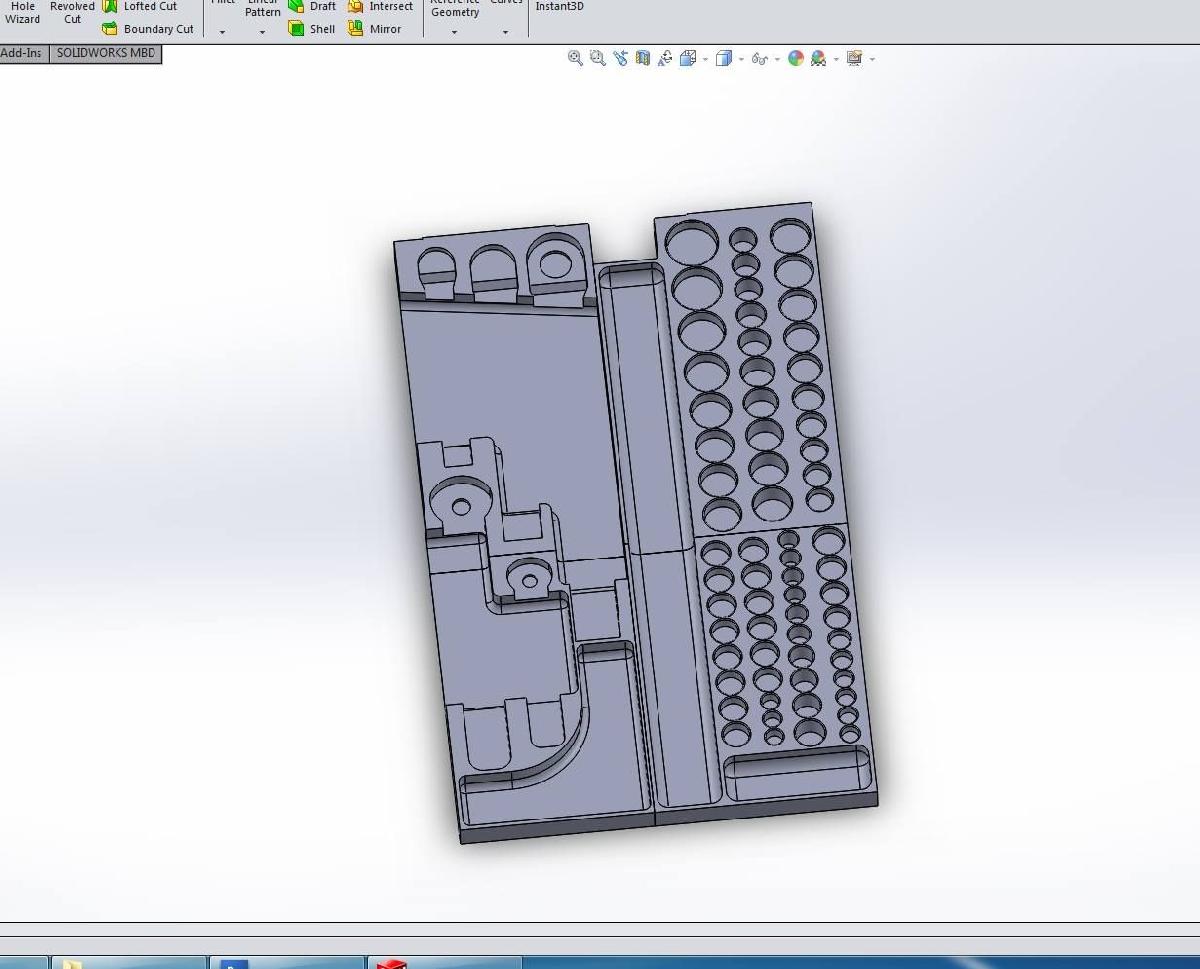Click the Boundary Cut icon
1200x969 pixels.
click(110, 29)
